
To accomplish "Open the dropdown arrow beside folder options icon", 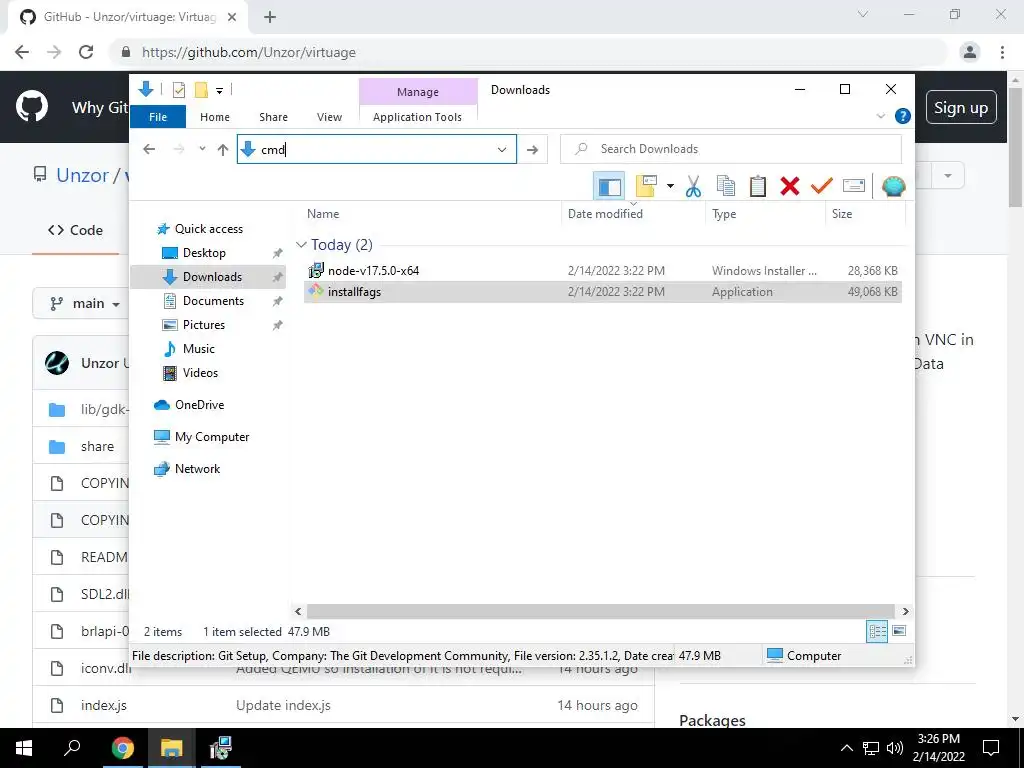I will (670, 187).
